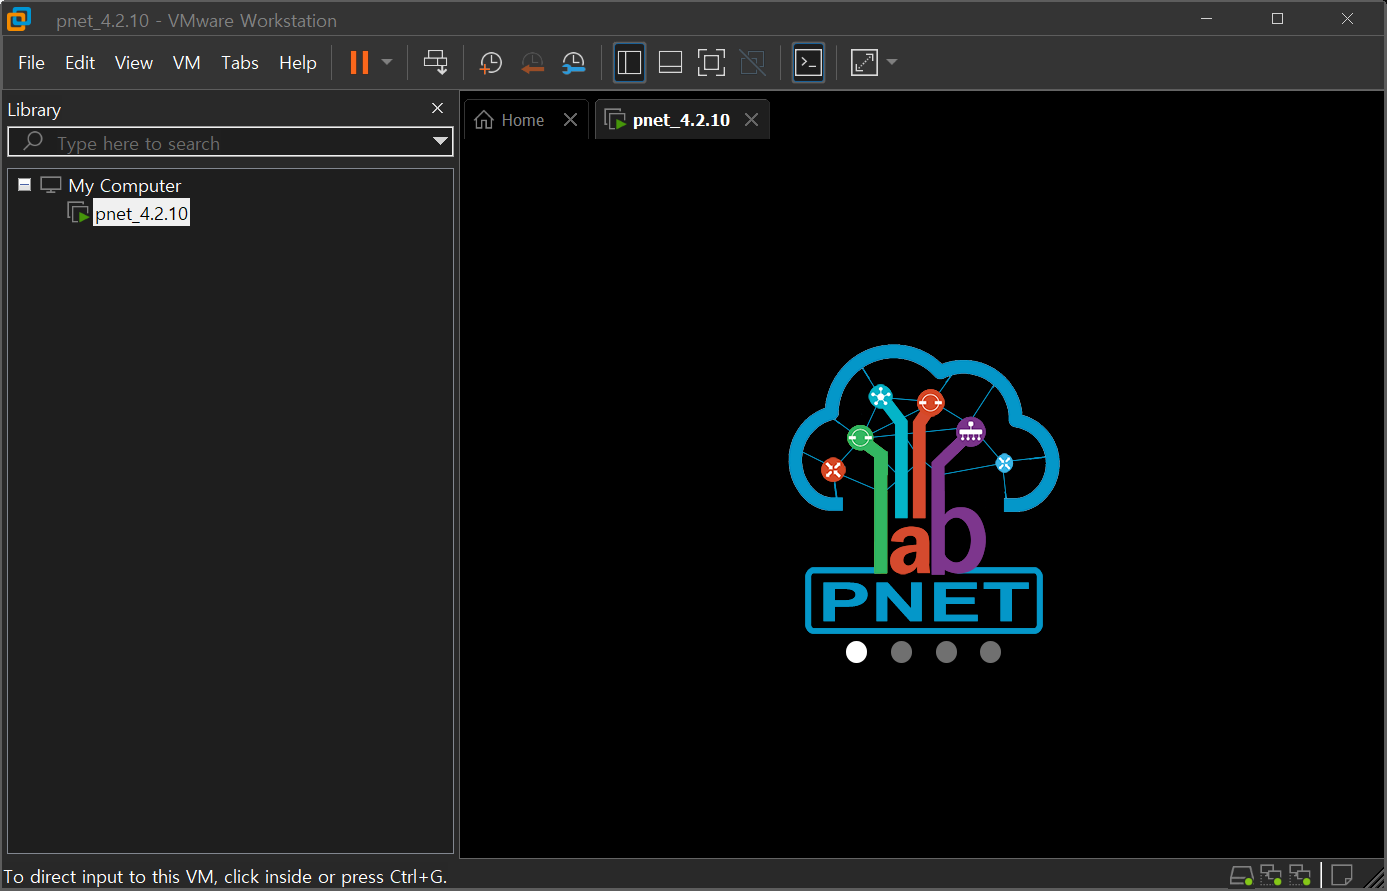The image size is (1387, 891).
Task: Open the Help menu
Action: click(298, 62)
